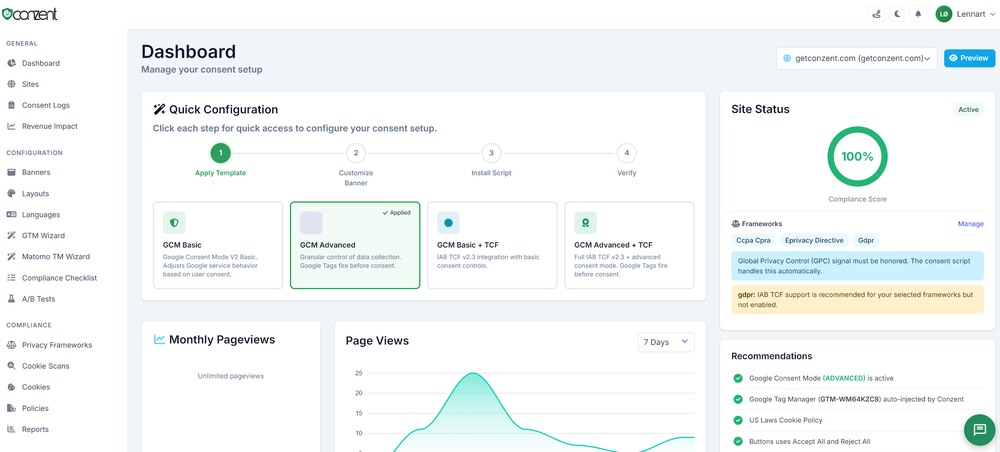Go to step 1 Apply Template
Image resolution: width=1000 pixels, height=452 pixels.
coord(221,153)
